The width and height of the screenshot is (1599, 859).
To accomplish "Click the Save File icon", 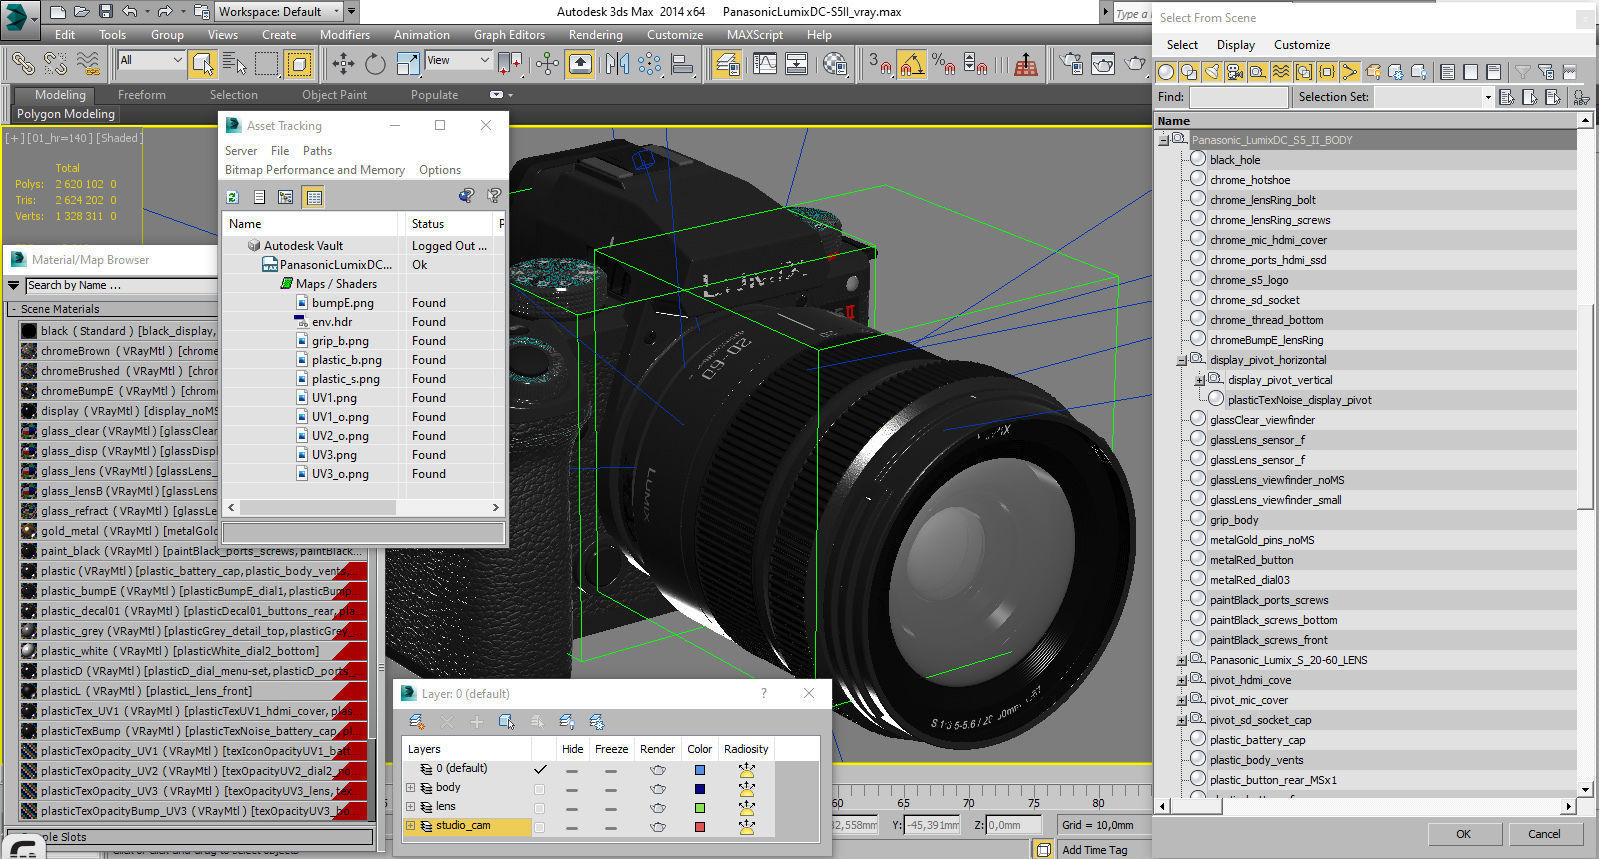I will pos(105,12).
